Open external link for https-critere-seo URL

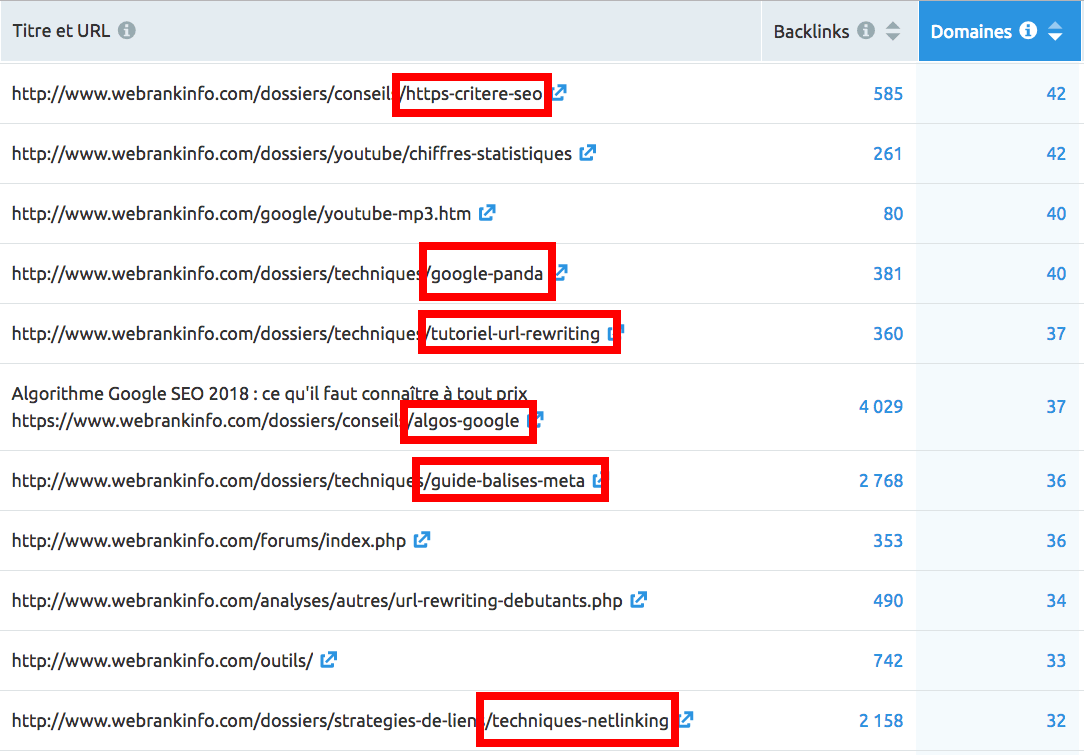(x=559, y=93)
